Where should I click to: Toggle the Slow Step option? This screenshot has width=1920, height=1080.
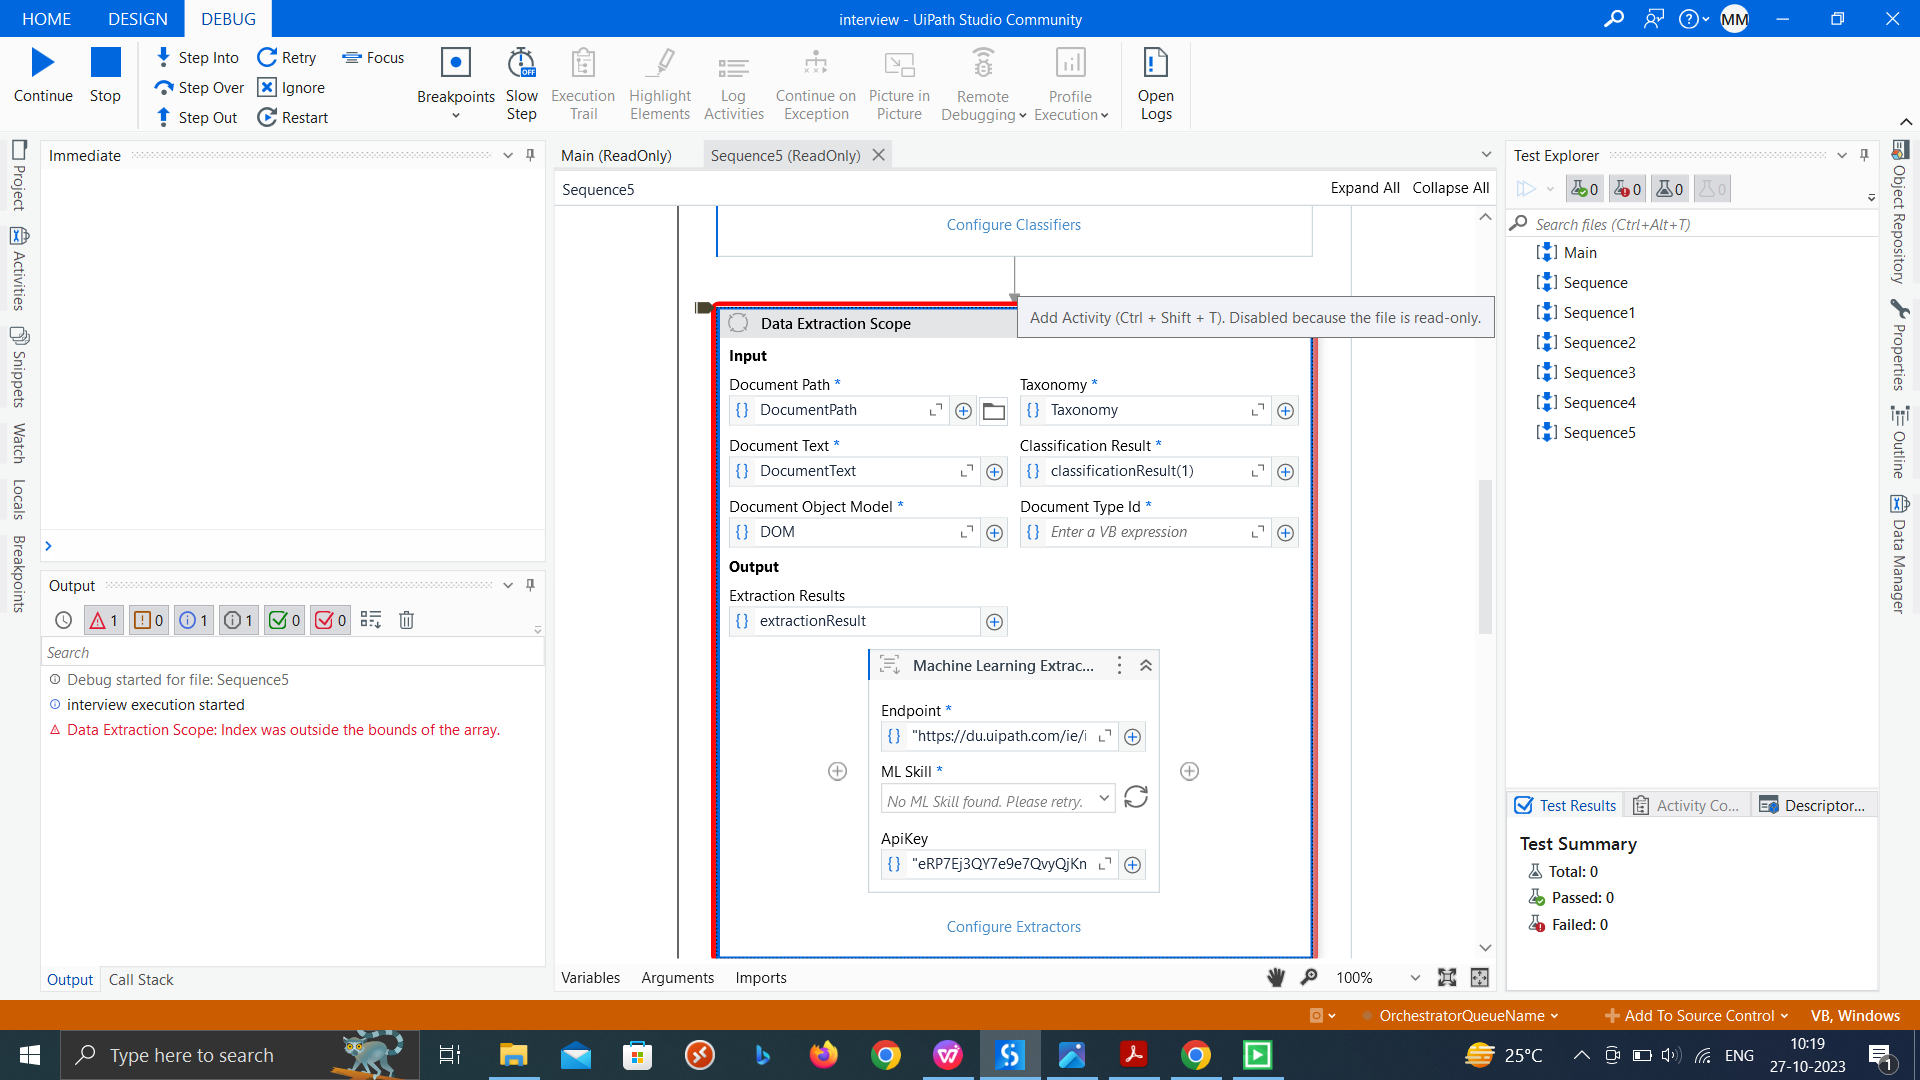[521, 84]
